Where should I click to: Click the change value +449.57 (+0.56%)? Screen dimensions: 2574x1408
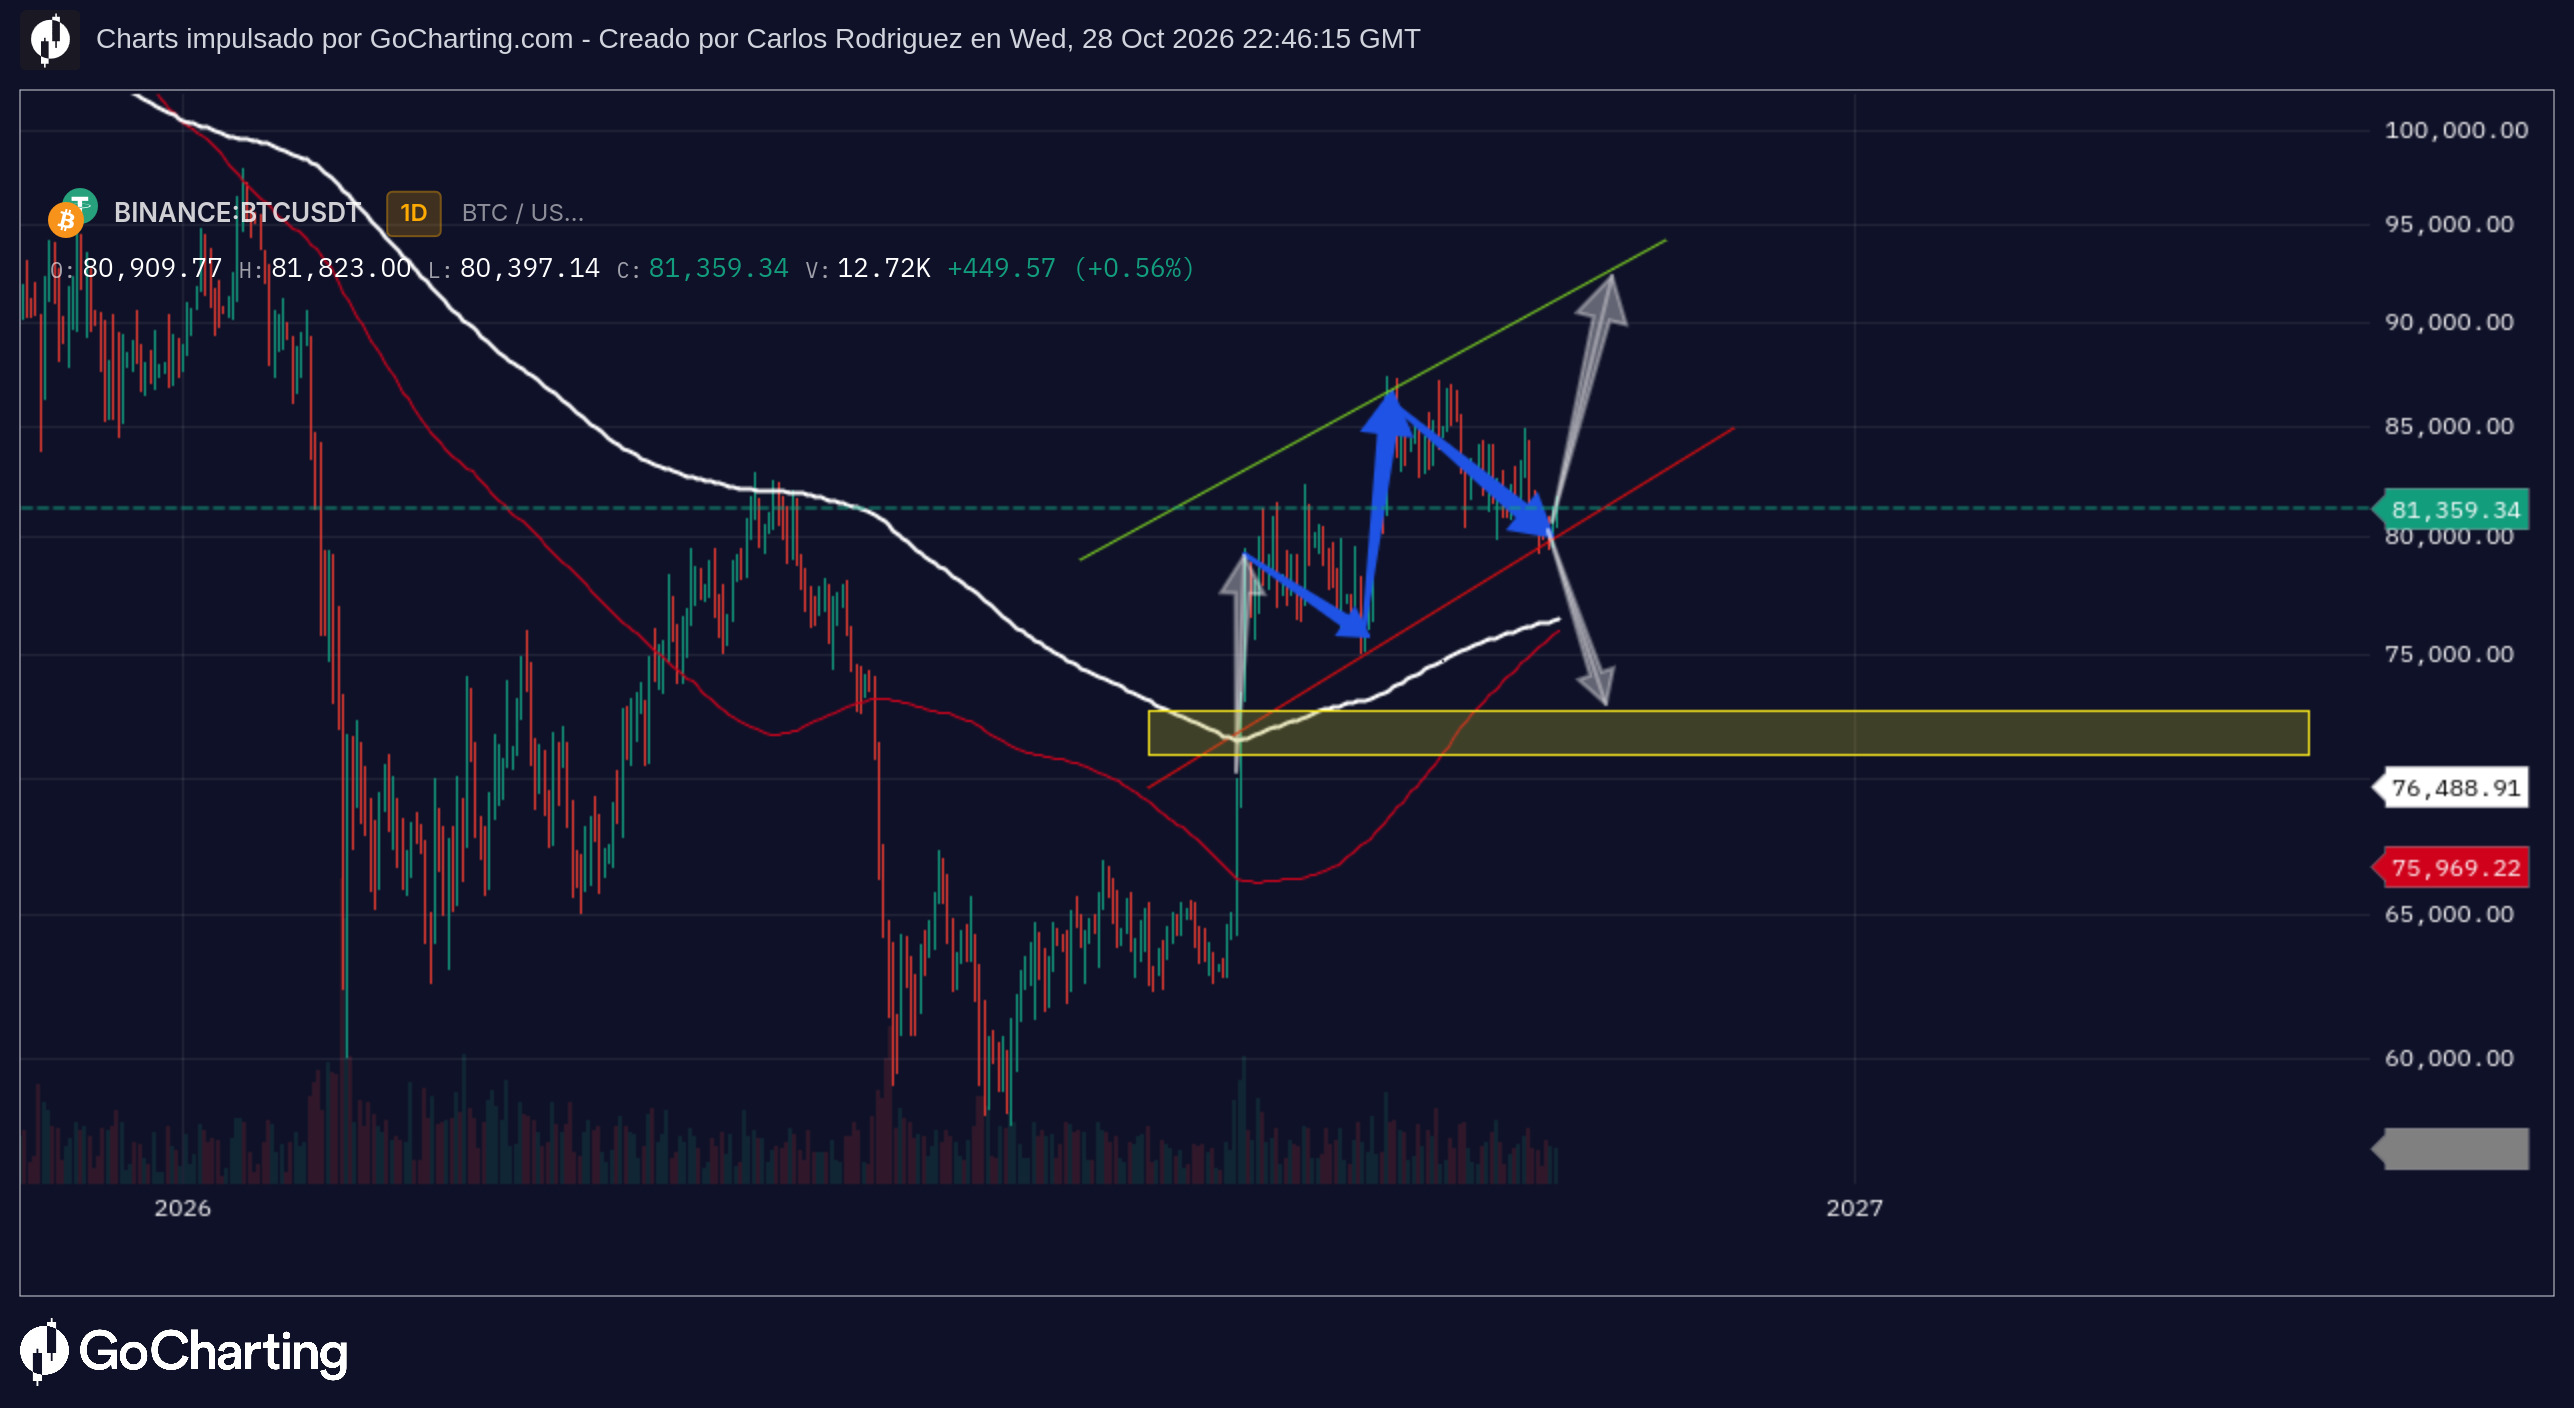pyautogui.click(x=1071, y=268)
